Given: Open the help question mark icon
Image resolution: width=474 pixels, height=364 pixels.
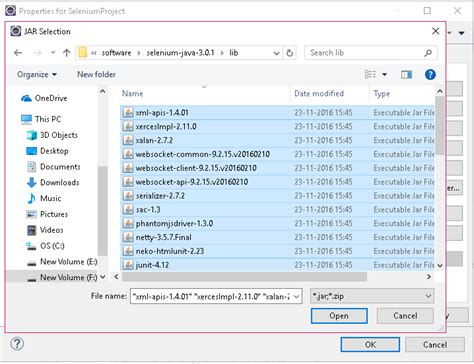Looking at the screenshot, I should click(430, 74).
